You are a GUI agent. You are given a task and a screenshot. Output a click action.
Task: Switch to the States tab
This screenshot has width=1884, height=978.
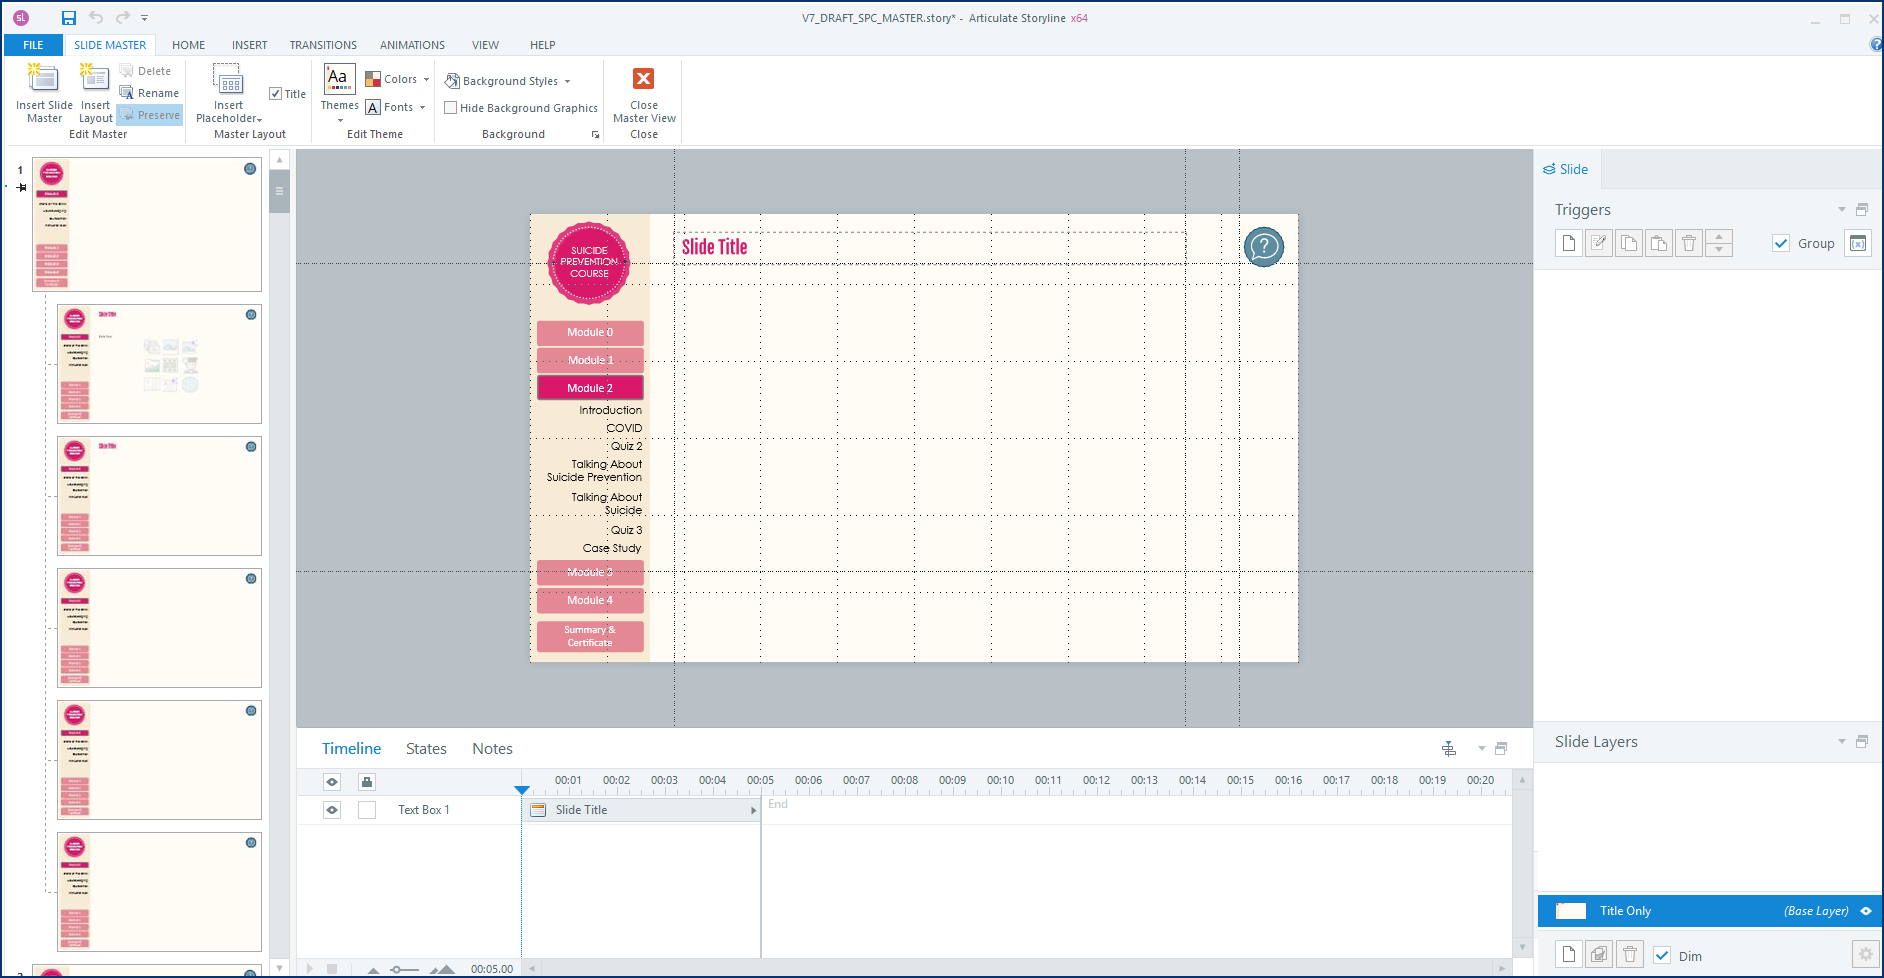tap(426, 749)
